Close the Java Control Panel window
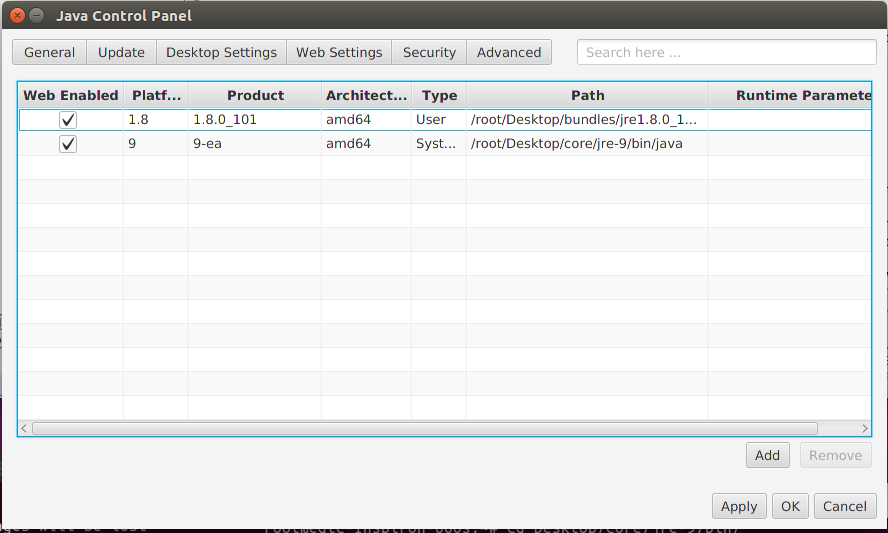 (17, 15)
